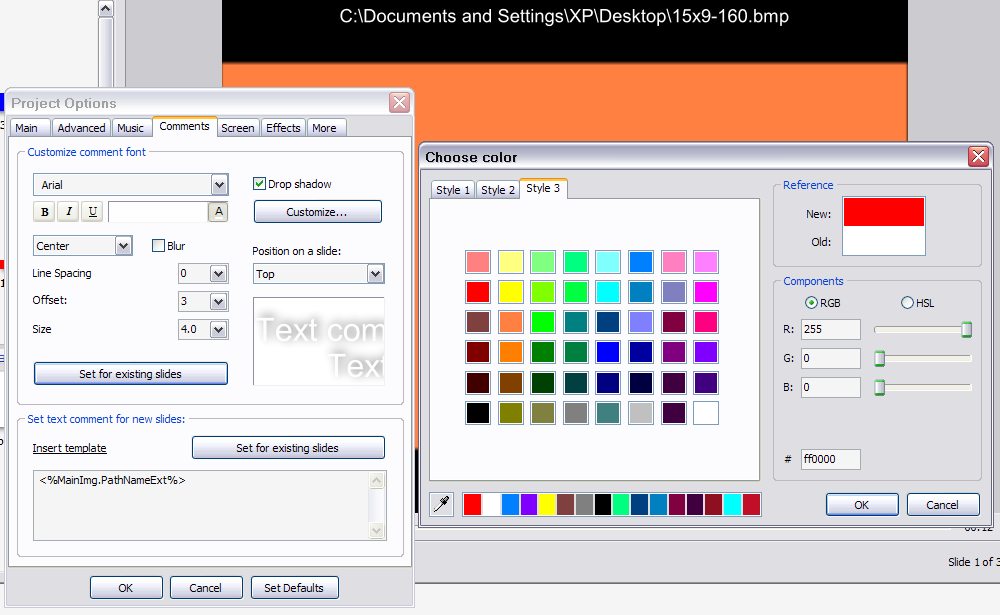The image size is (1000, 615).
Task: Select the cyan swatch in second palette row
Action: point(608,292)
